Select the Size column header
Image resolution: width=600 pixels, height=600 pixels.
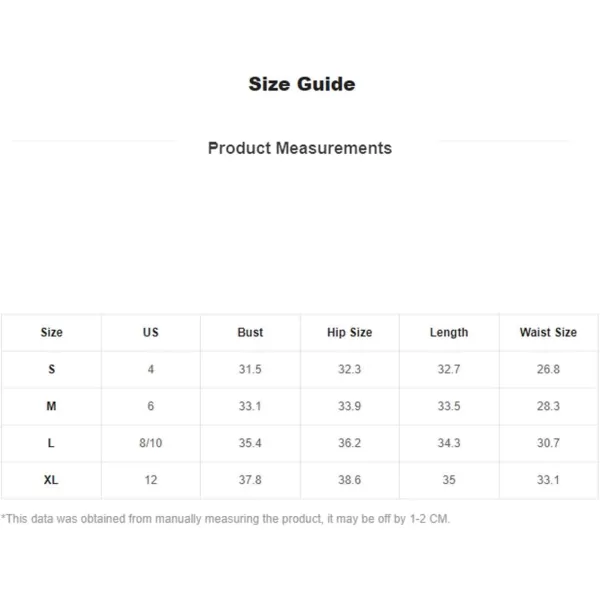coord(52,332)
